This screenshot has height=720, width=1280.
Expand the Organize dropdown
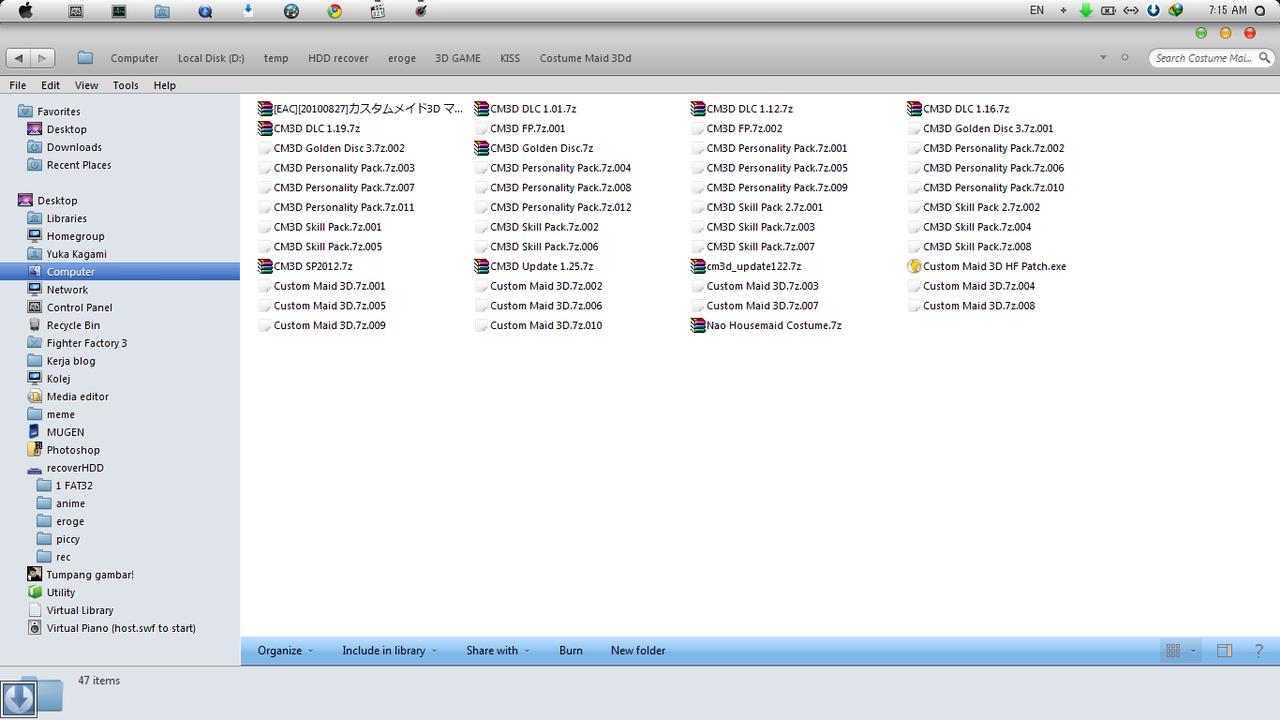pos(285,651)
